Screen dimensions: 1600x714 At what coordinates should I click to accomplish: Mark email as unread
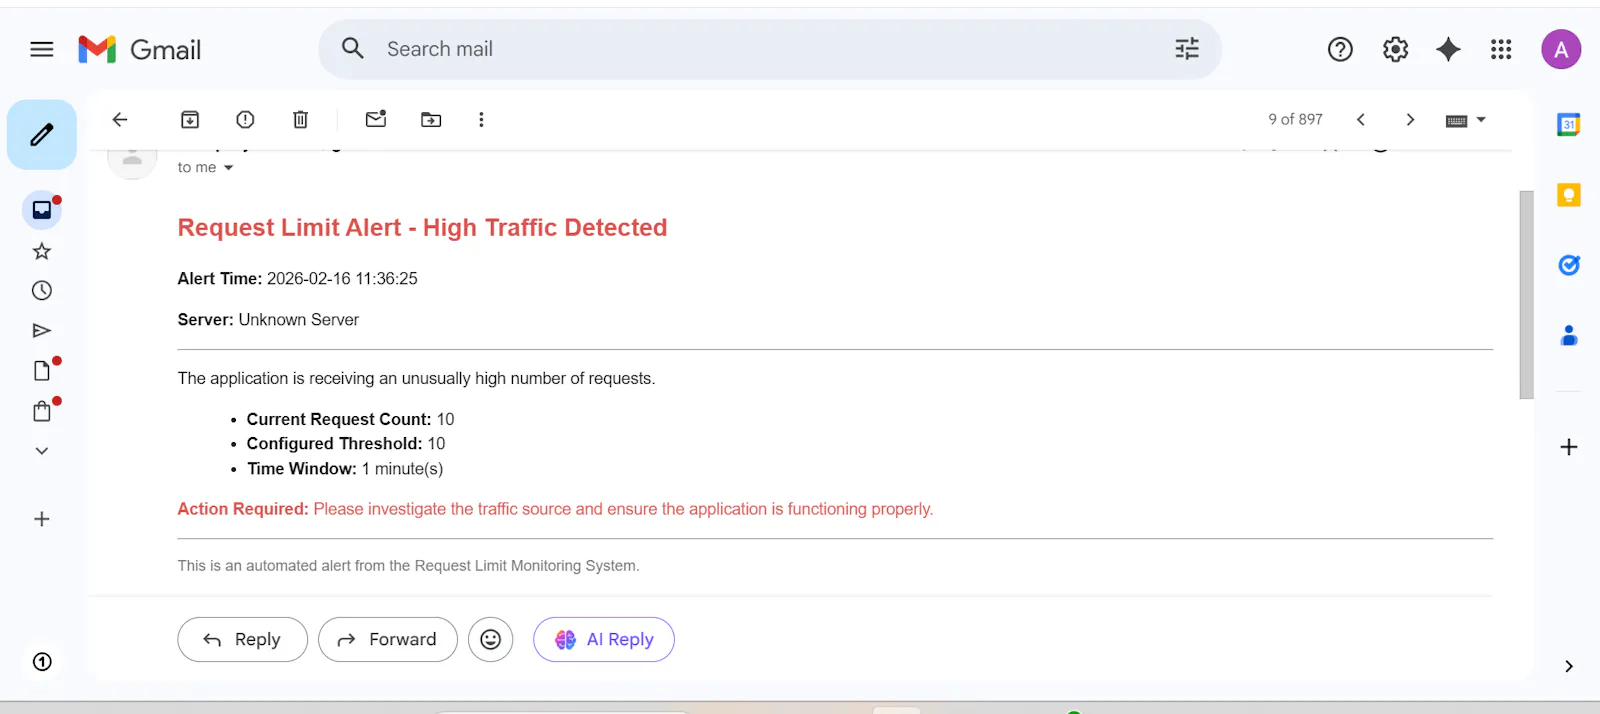376,119
